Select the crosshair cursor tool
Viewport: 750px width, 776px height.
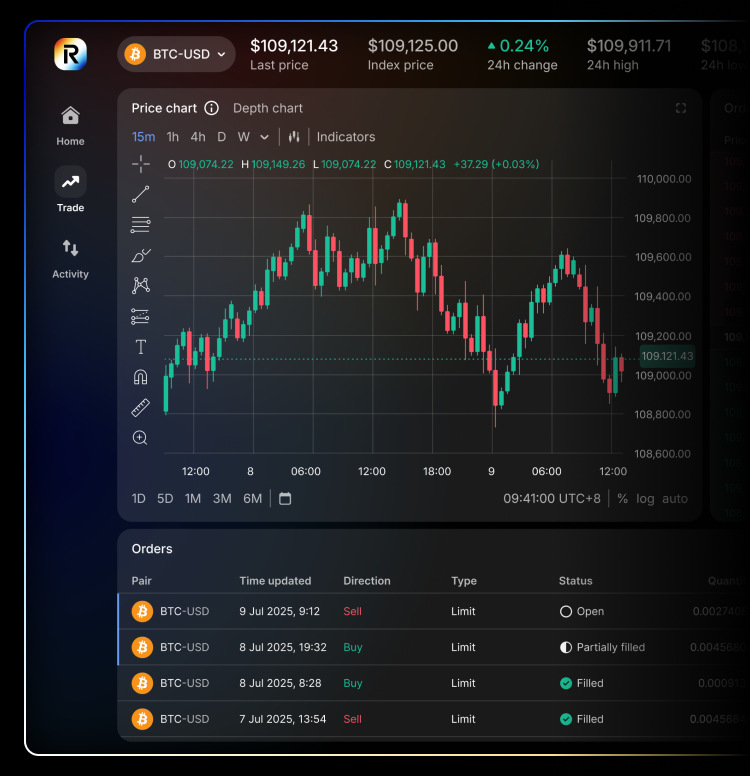click(x=141, y=164)
